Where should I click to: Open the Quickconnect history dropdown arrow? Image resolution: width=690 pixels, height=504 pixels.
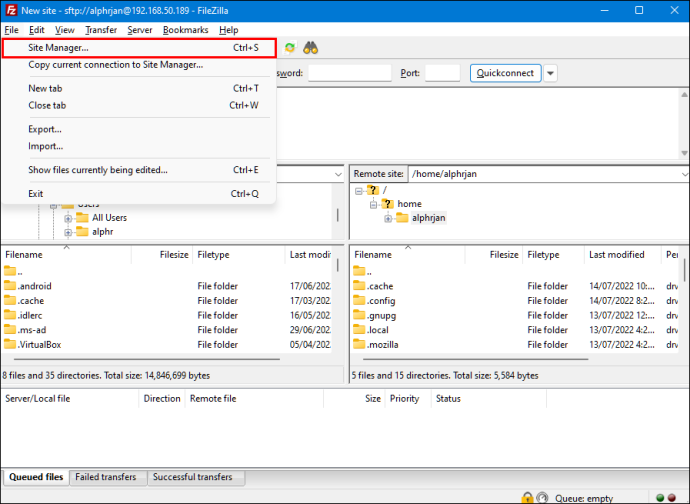point(551,73)
